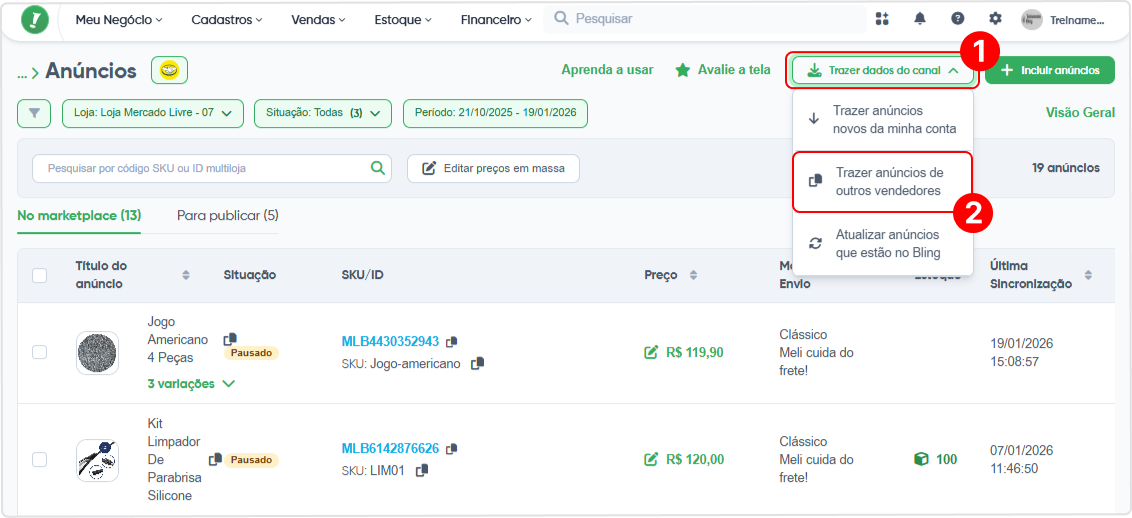Open Kit Limpador product thumbnail

(97, 460)
